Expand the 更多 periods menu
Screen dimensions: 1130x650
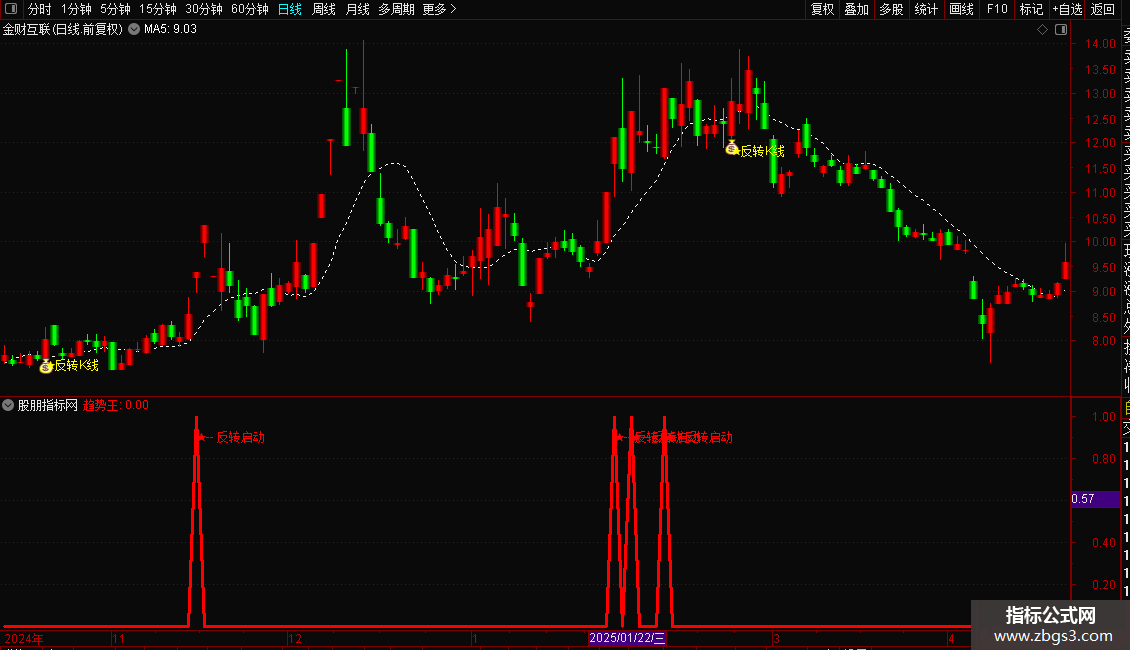pos(439,9)
